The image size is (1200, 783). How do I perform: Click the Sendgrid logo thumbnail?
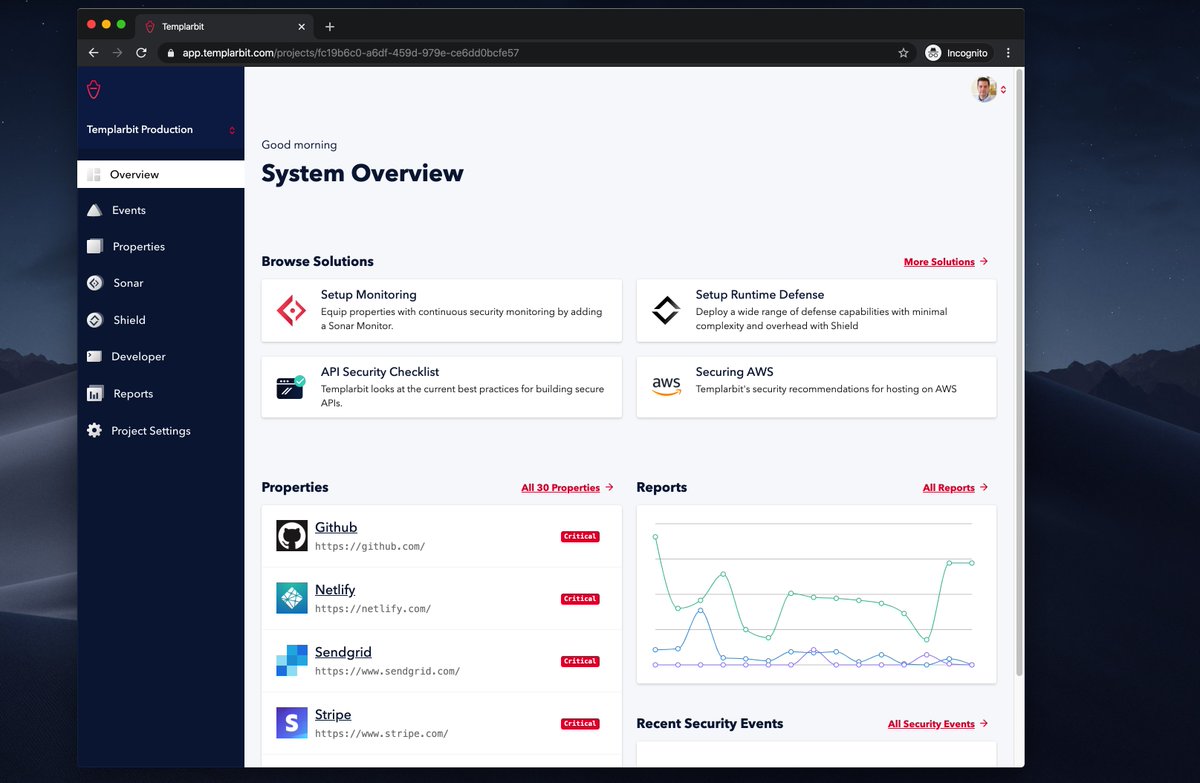coord(292,661)
